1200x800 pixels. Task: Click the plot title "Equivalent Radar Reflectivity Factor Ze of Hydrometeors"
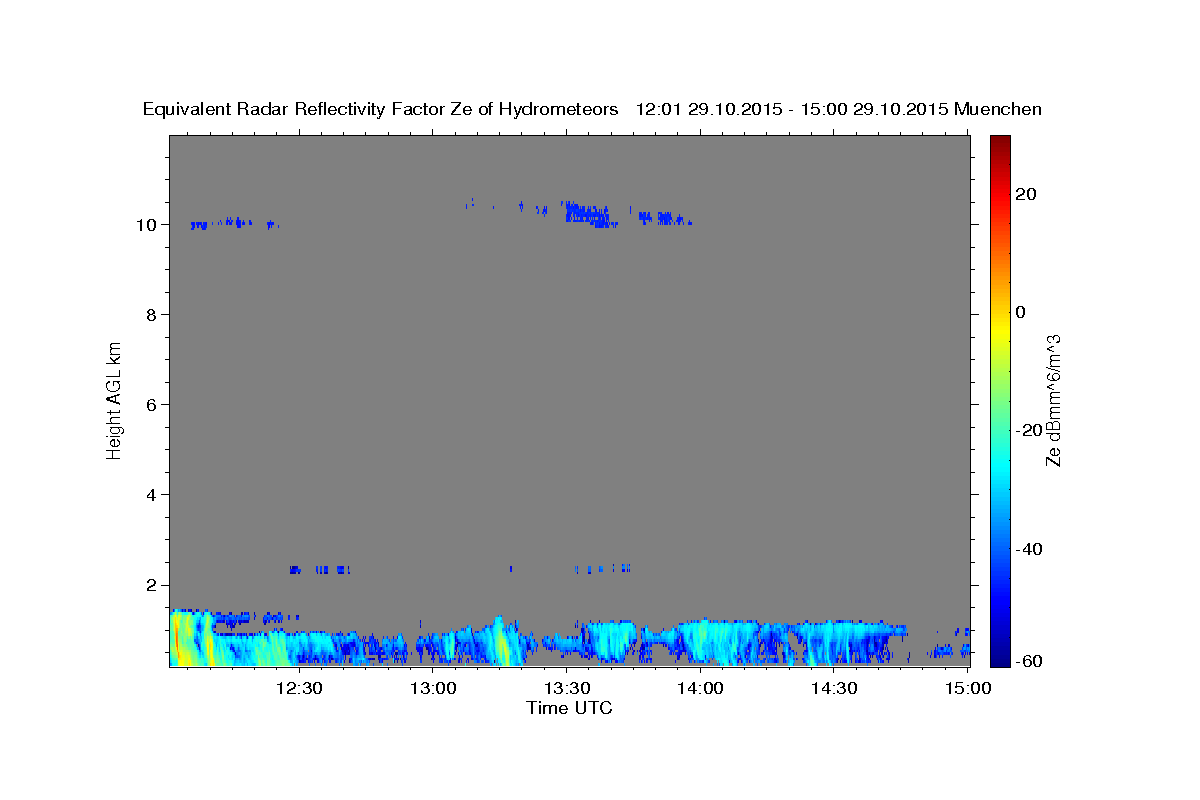coord(380,109)
